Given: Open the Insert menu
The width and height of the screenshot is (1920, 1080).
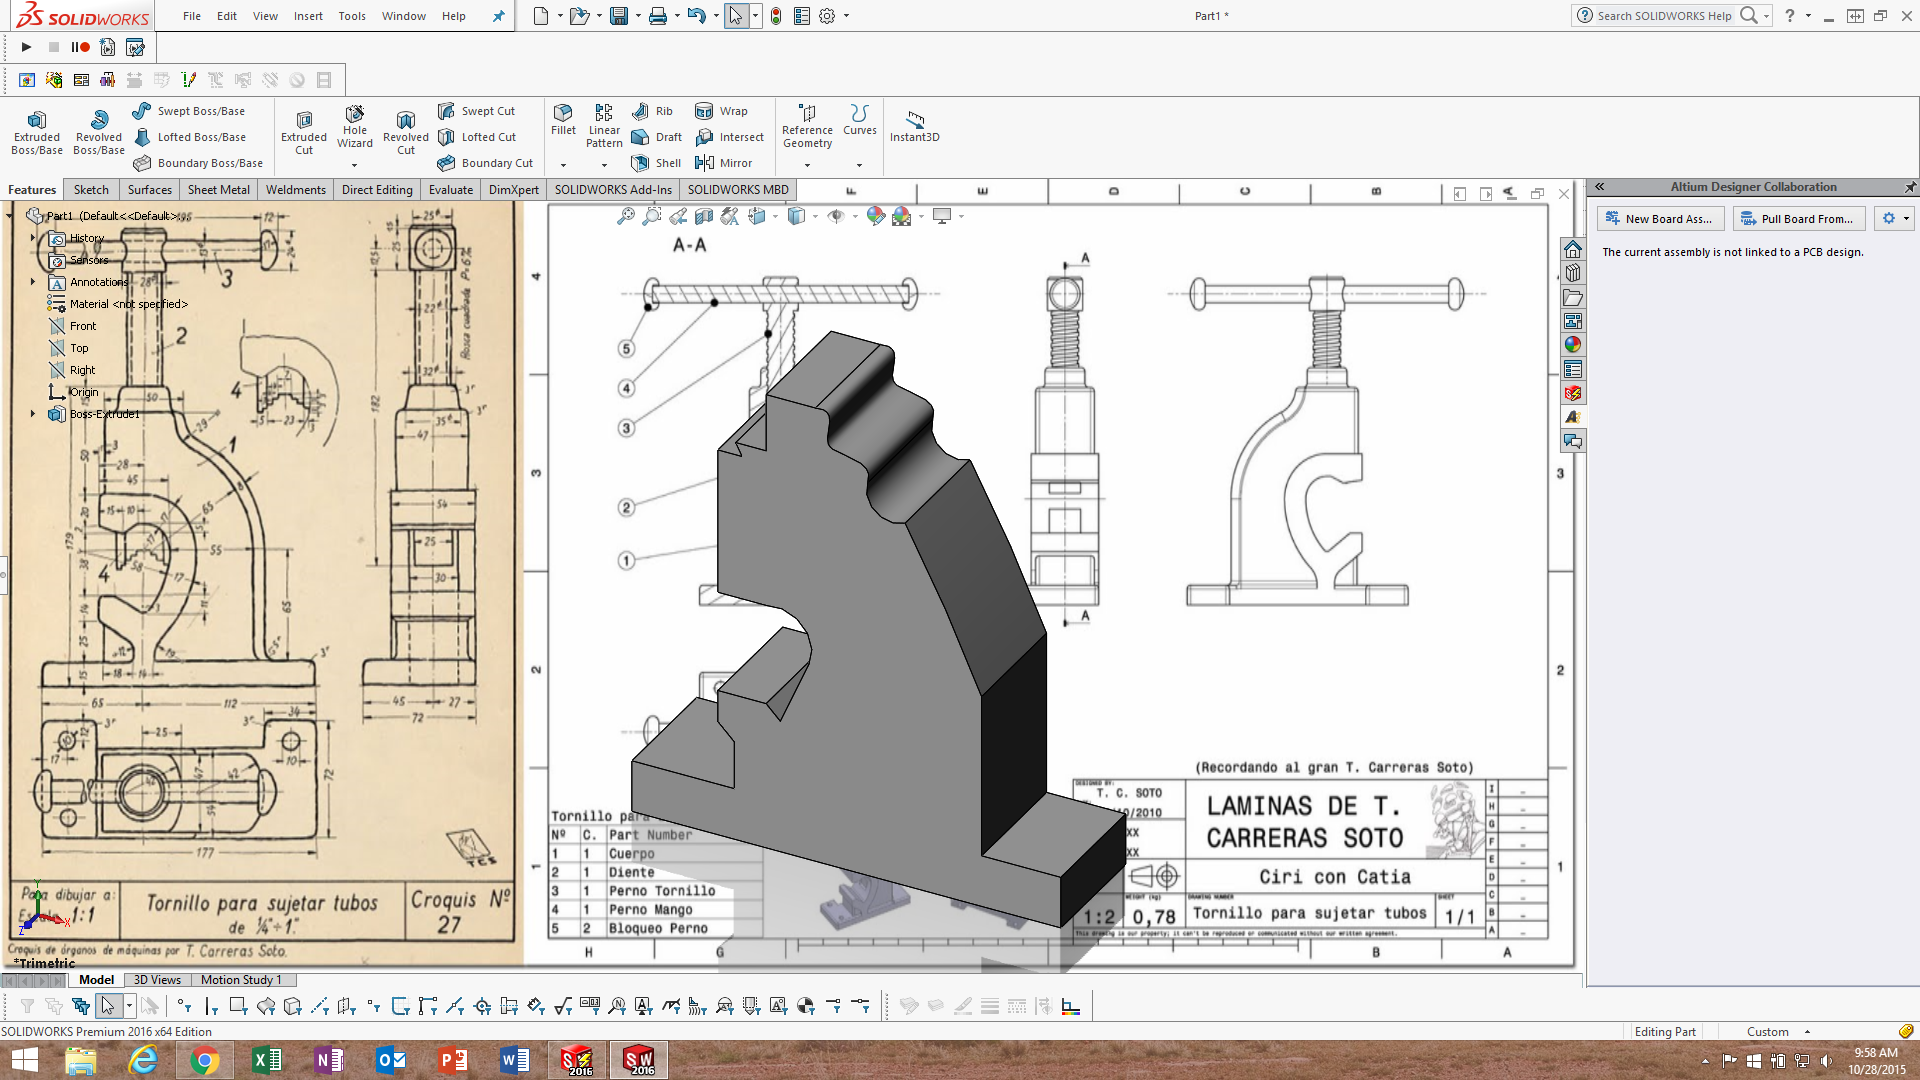Looking at the screenshot, I should coord(308,16).
